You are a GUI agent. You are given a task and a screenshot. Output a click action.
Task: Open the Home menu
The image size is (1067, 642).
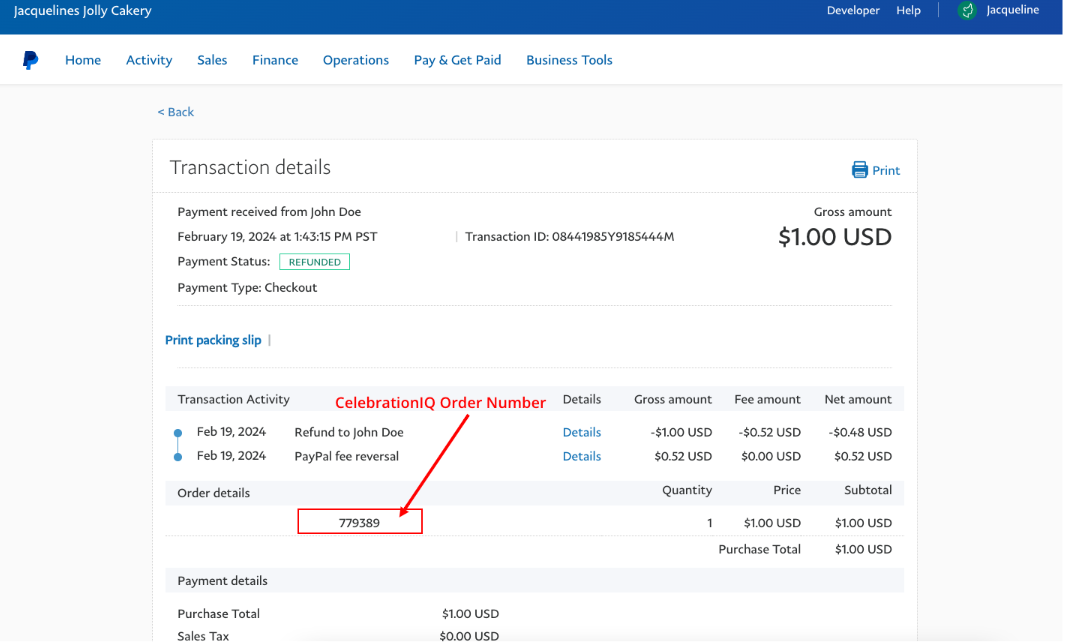point(83,60)
